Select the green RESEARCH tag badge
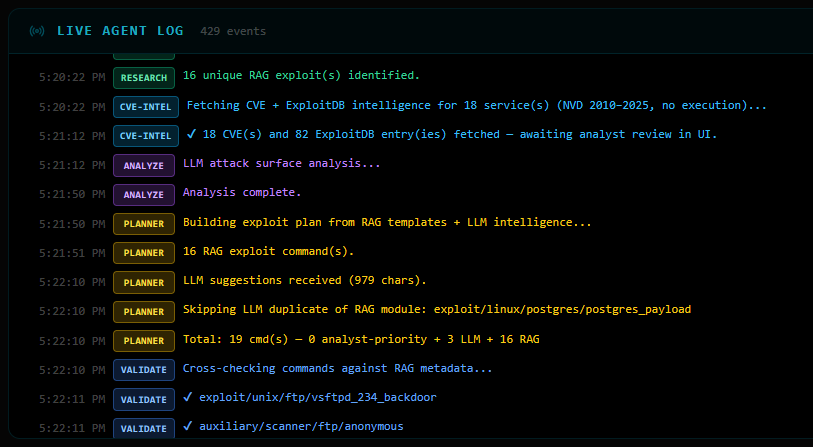The image size is (813, 447). point(144,77)
